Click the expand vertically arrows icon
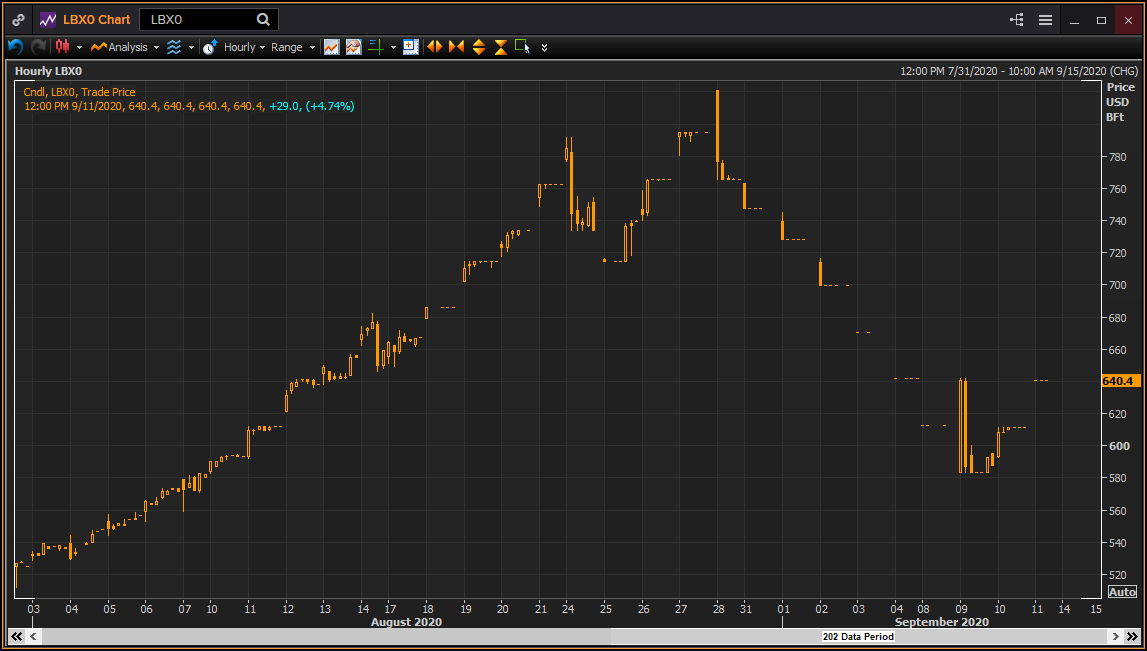 point(479,47)
